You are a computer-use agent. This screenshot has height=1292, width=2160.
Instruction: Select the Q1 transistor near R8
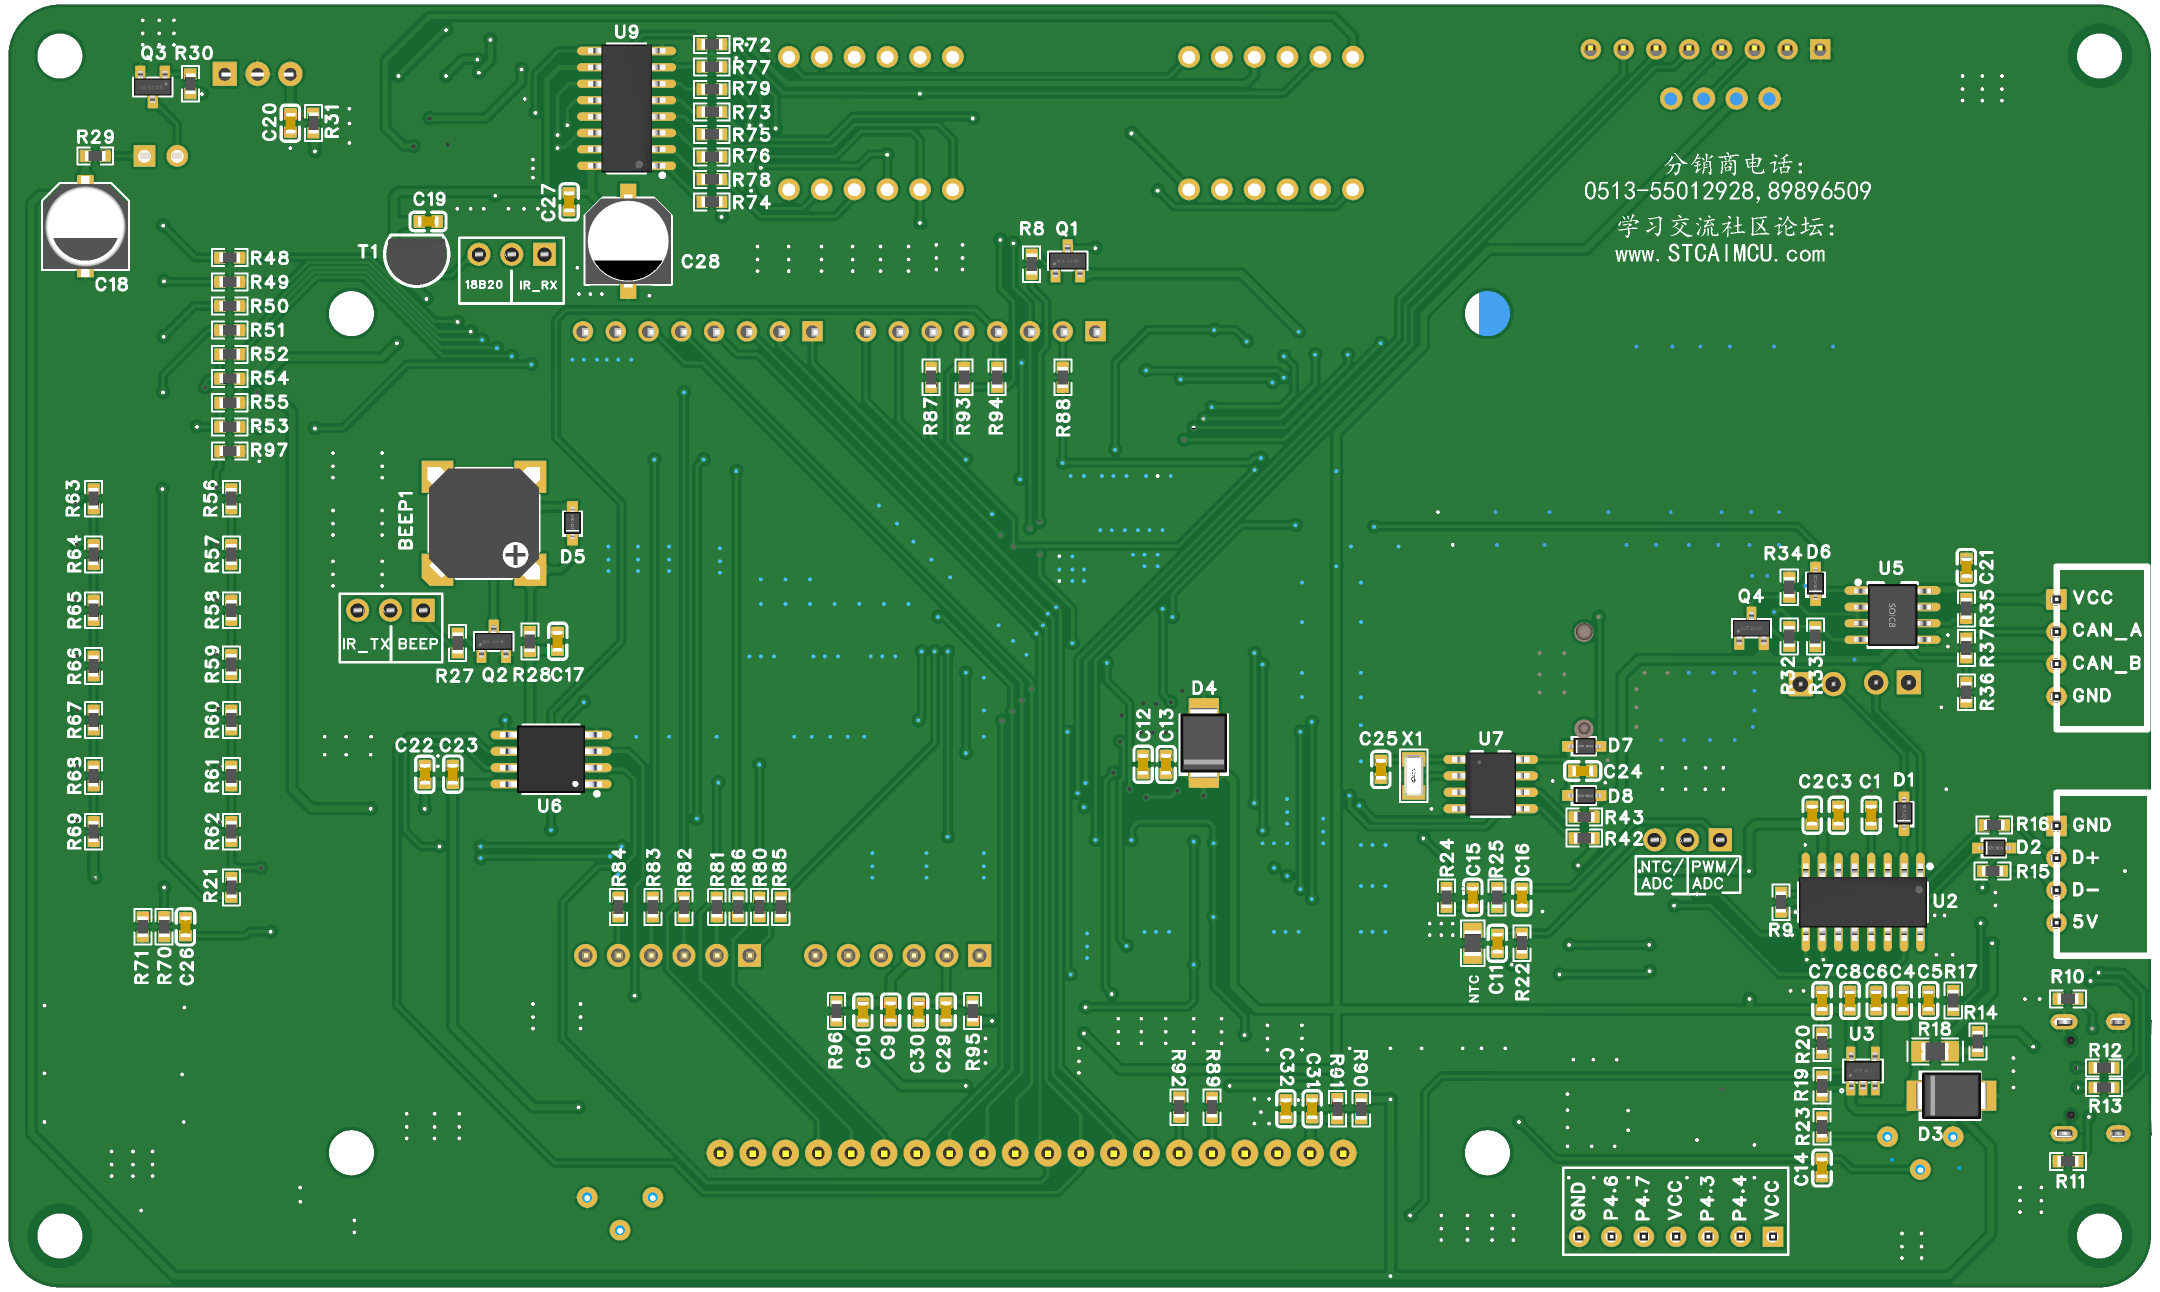(1067, 262)
